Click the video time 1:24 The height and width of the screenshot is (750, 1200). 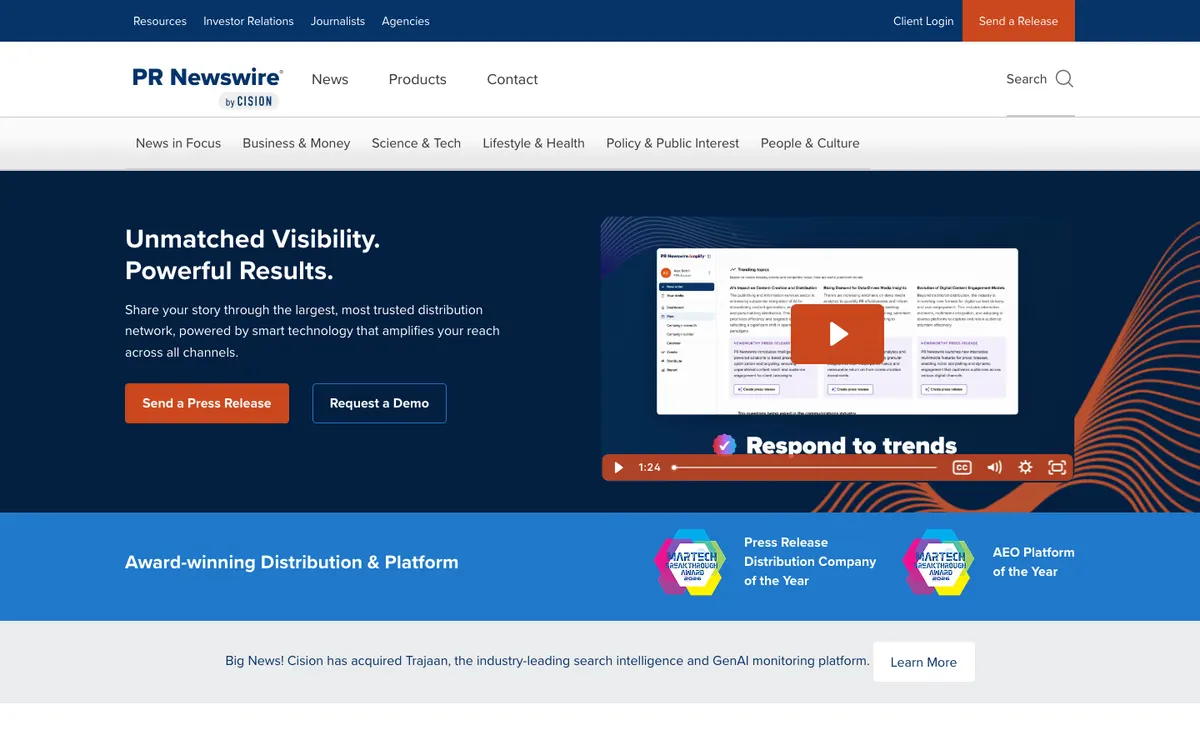pyautogui.click(x=649, y=467)
